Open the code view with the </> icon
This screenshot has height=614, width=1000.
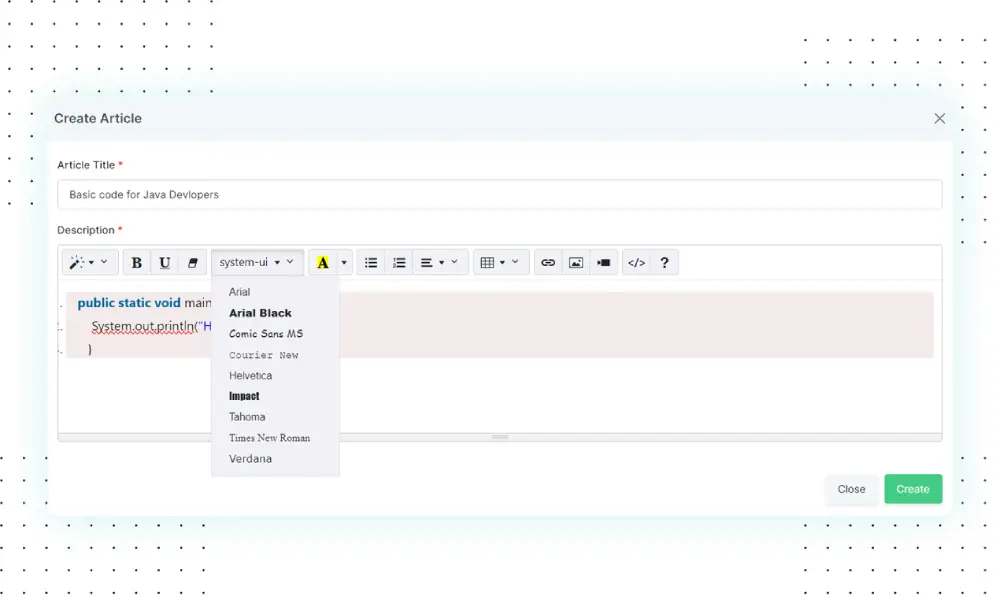point(636,262)
